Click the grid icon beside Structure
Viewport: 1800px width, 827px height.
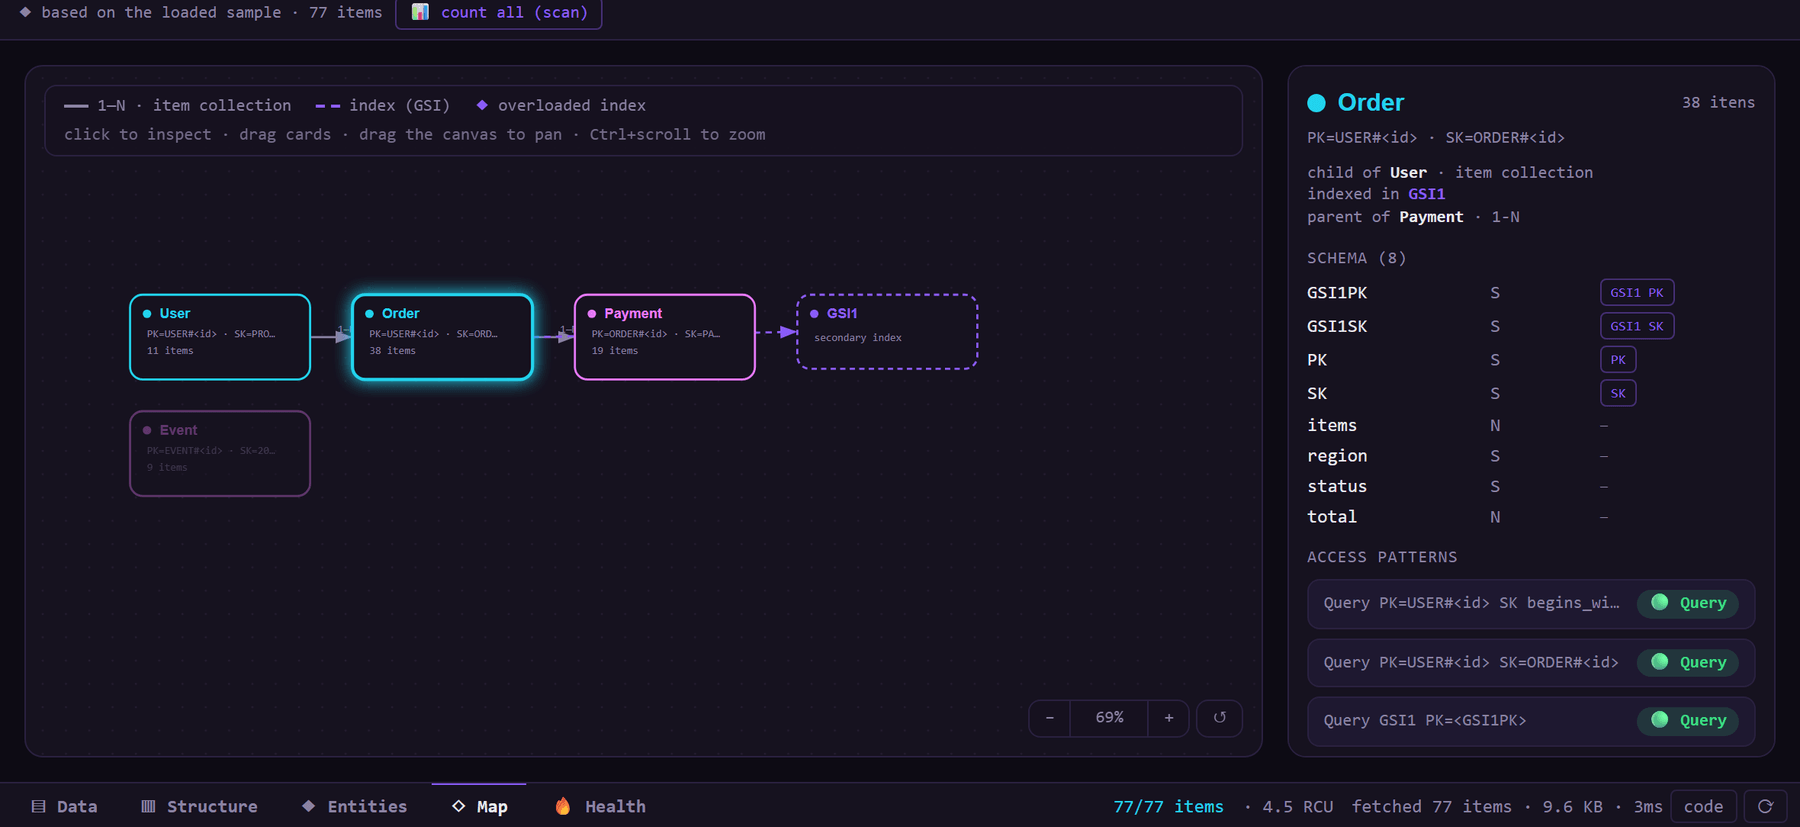(x=148, y=806)
